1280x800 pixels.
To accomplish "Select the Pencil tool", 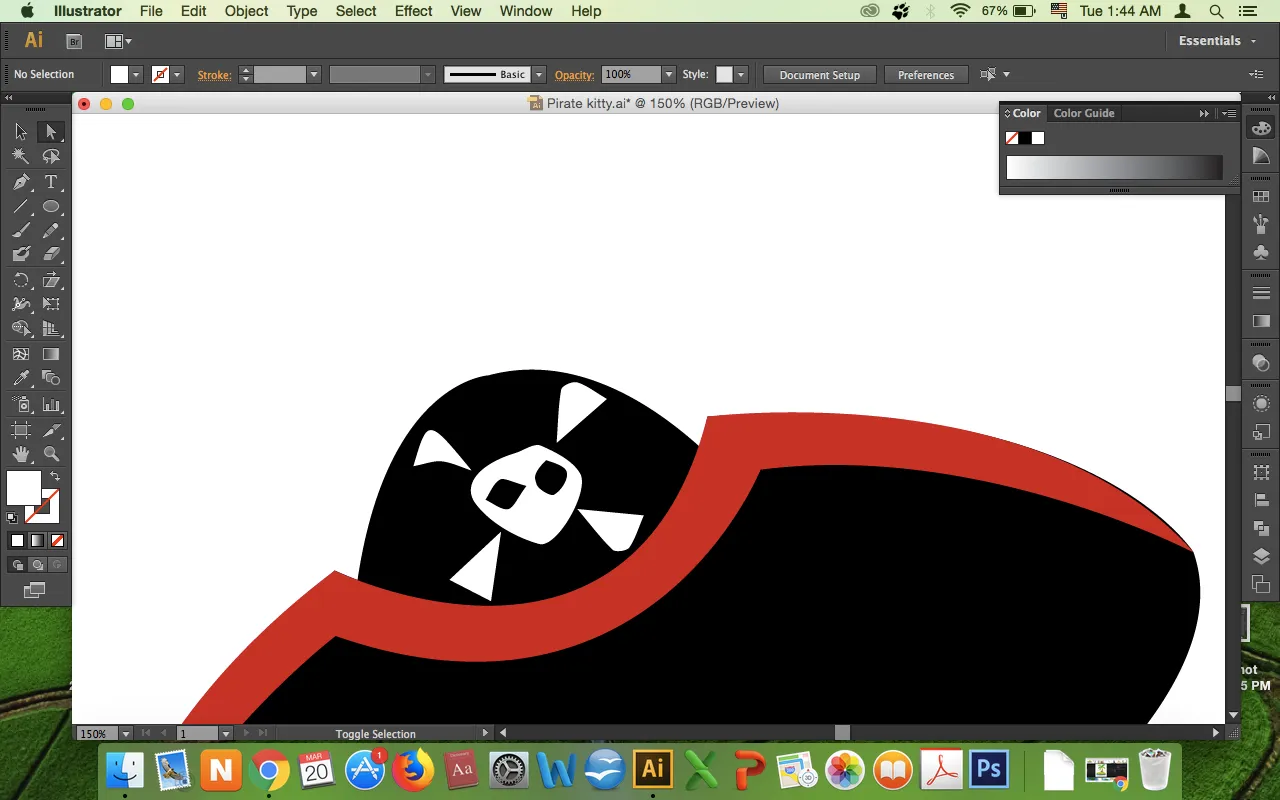I will click(x=51, y=231).
